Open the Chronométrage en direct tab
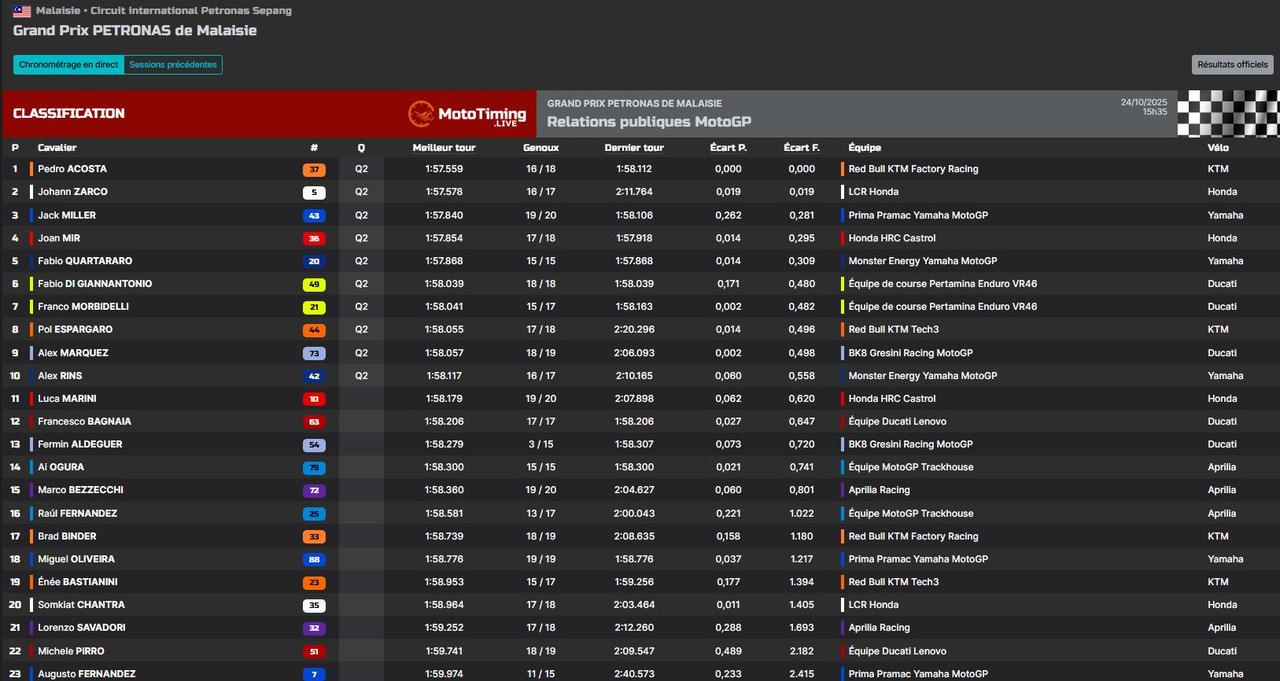The height and width of the screenshot is (681, 1280). pyautogui.click(x=69, y=65)
